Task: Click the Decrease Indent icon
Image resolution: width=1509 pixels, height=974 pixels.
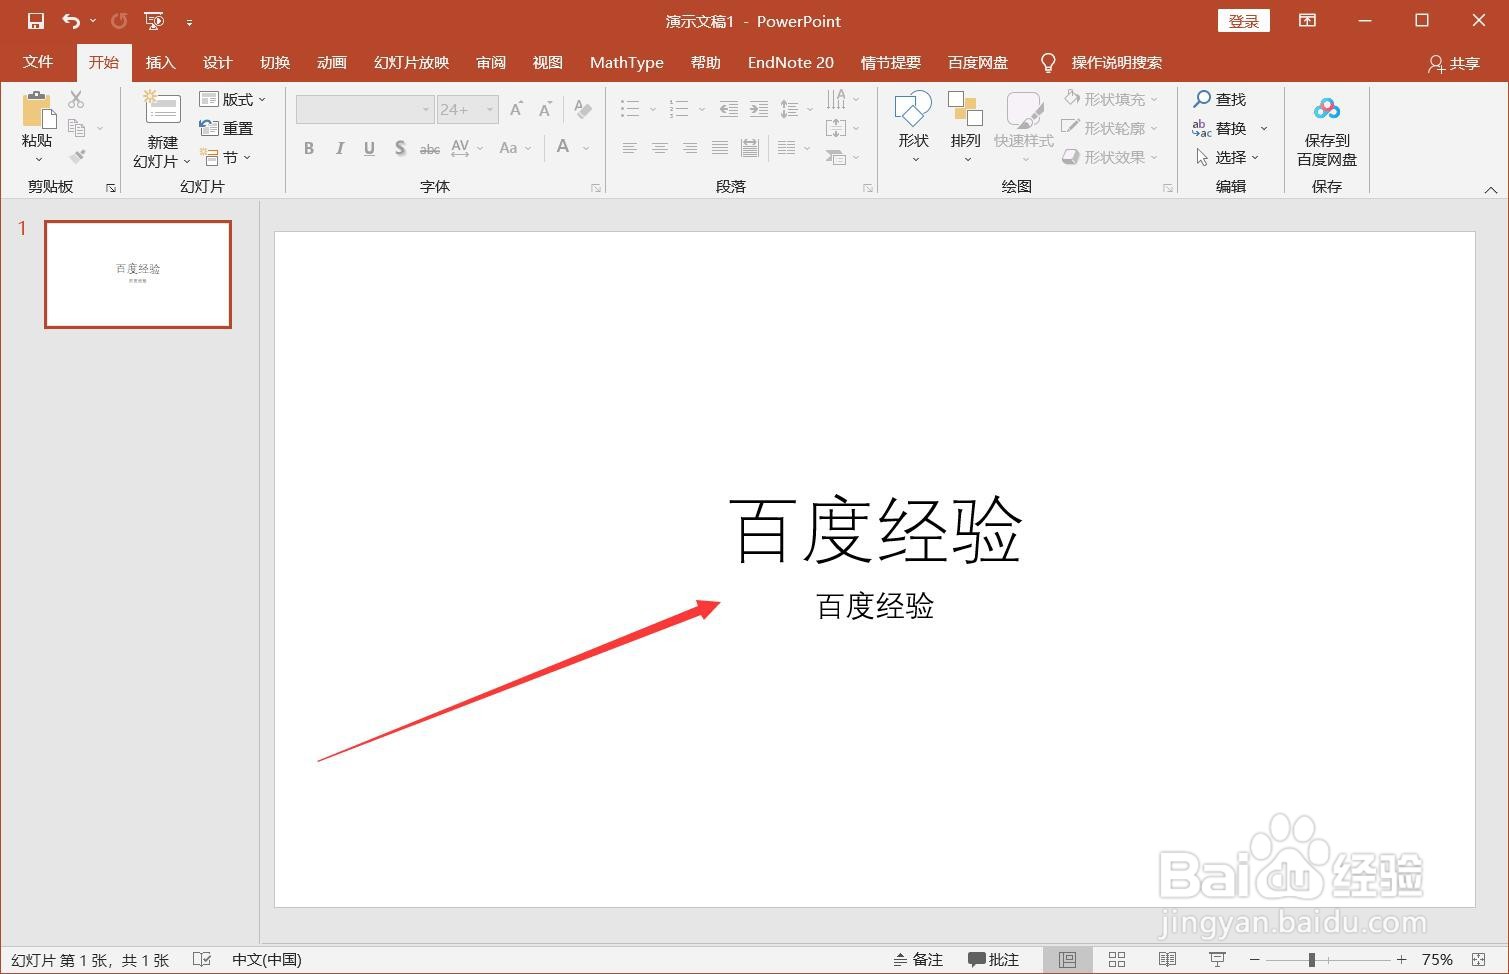Action: pyautogui.click(x=729, y=109)
